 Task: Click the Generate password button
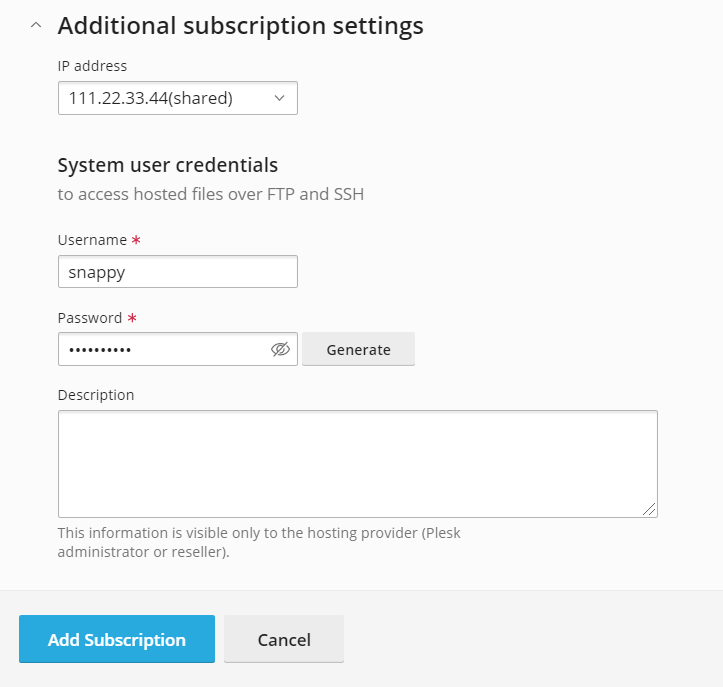point(358,349)
